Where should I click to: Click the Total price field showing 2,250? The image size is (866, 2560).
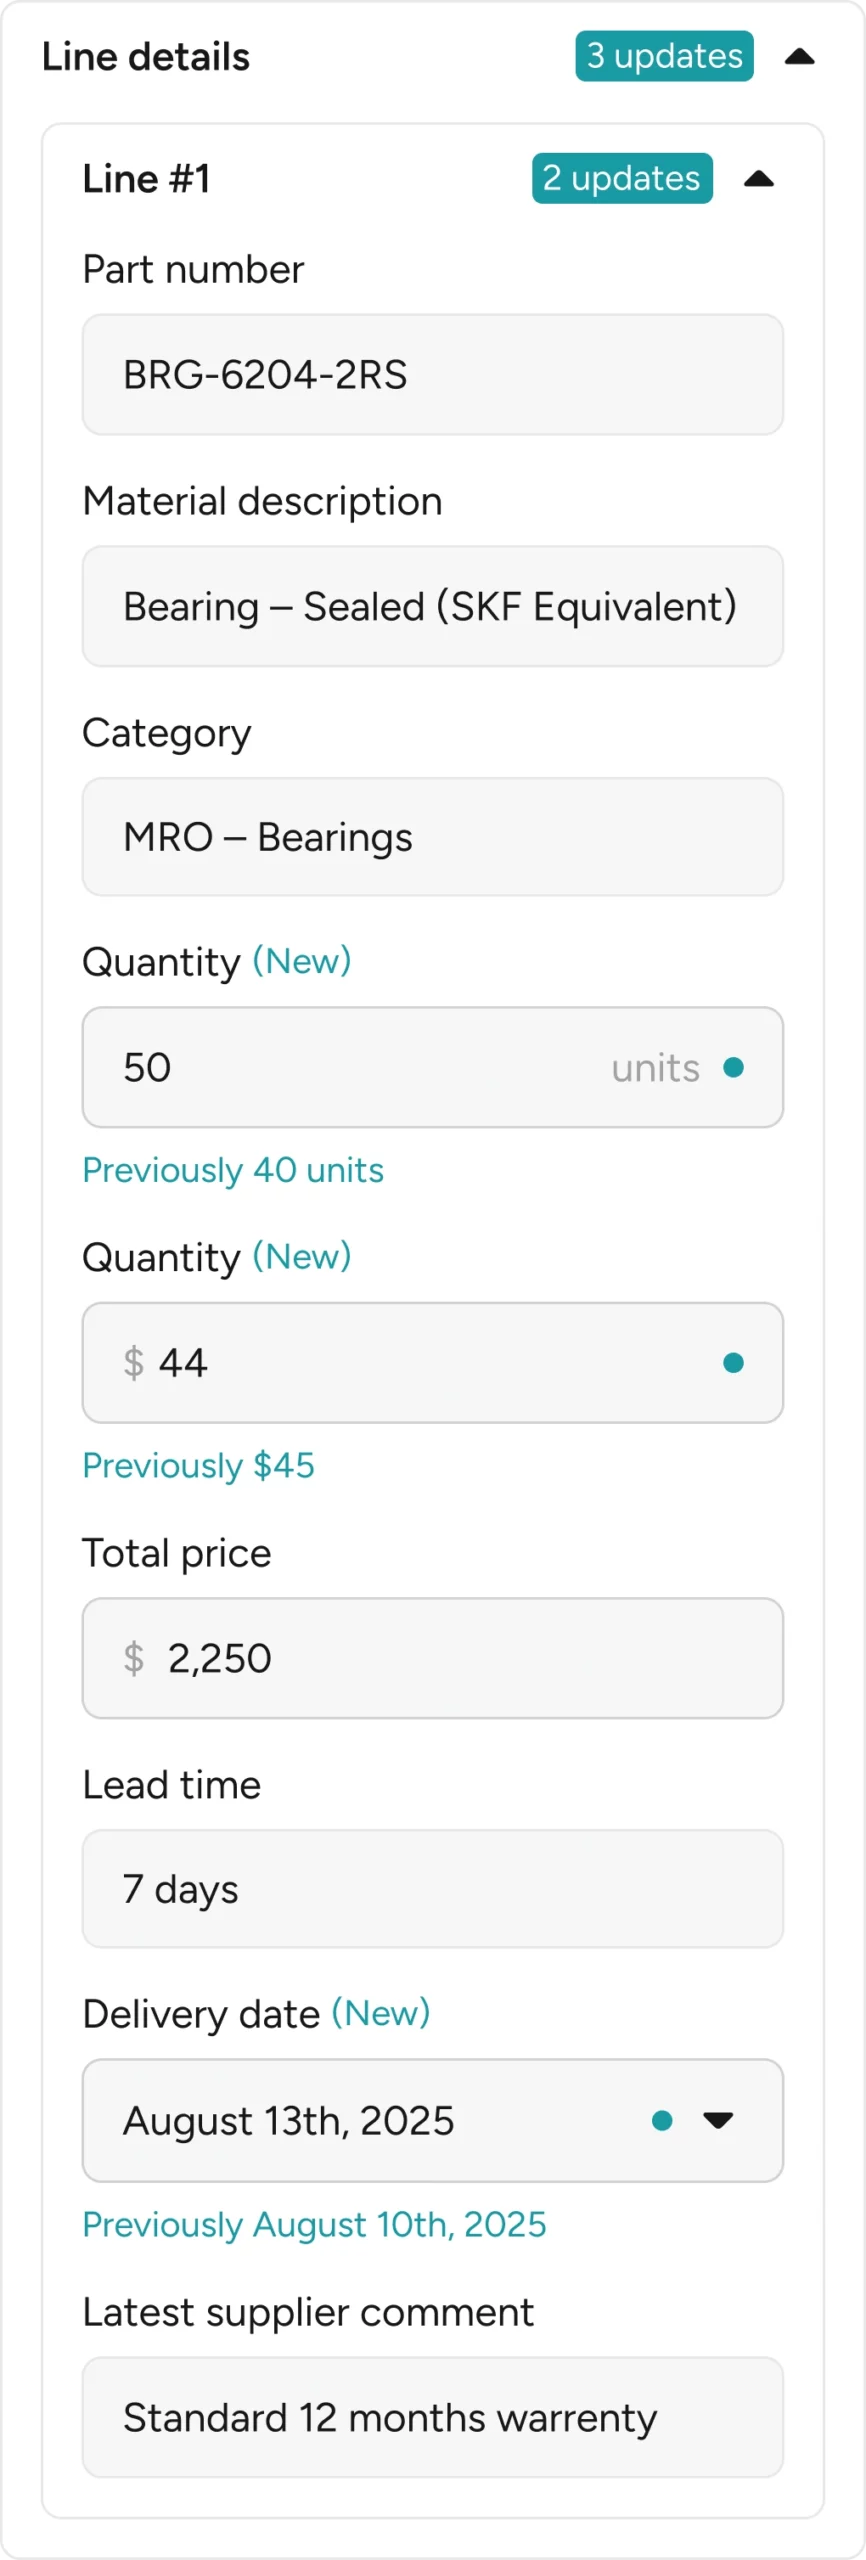coord(432,1658)
